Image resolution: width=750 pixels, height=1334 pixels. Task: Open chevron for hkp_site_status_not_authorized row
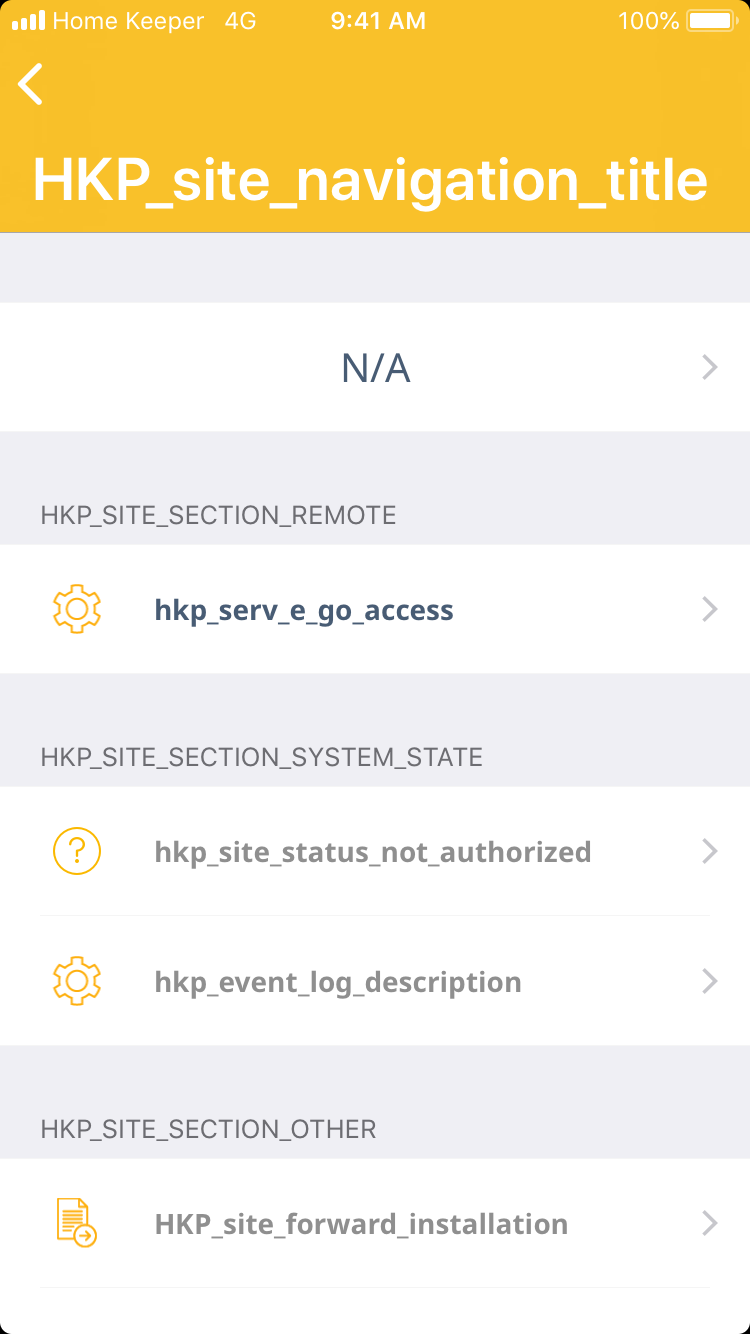710,851
